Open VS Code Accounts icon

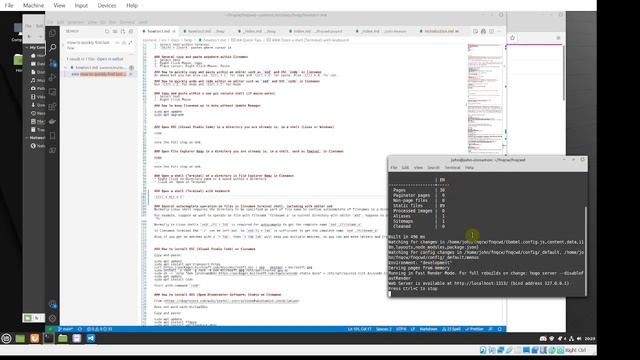(x=52, y=304)
